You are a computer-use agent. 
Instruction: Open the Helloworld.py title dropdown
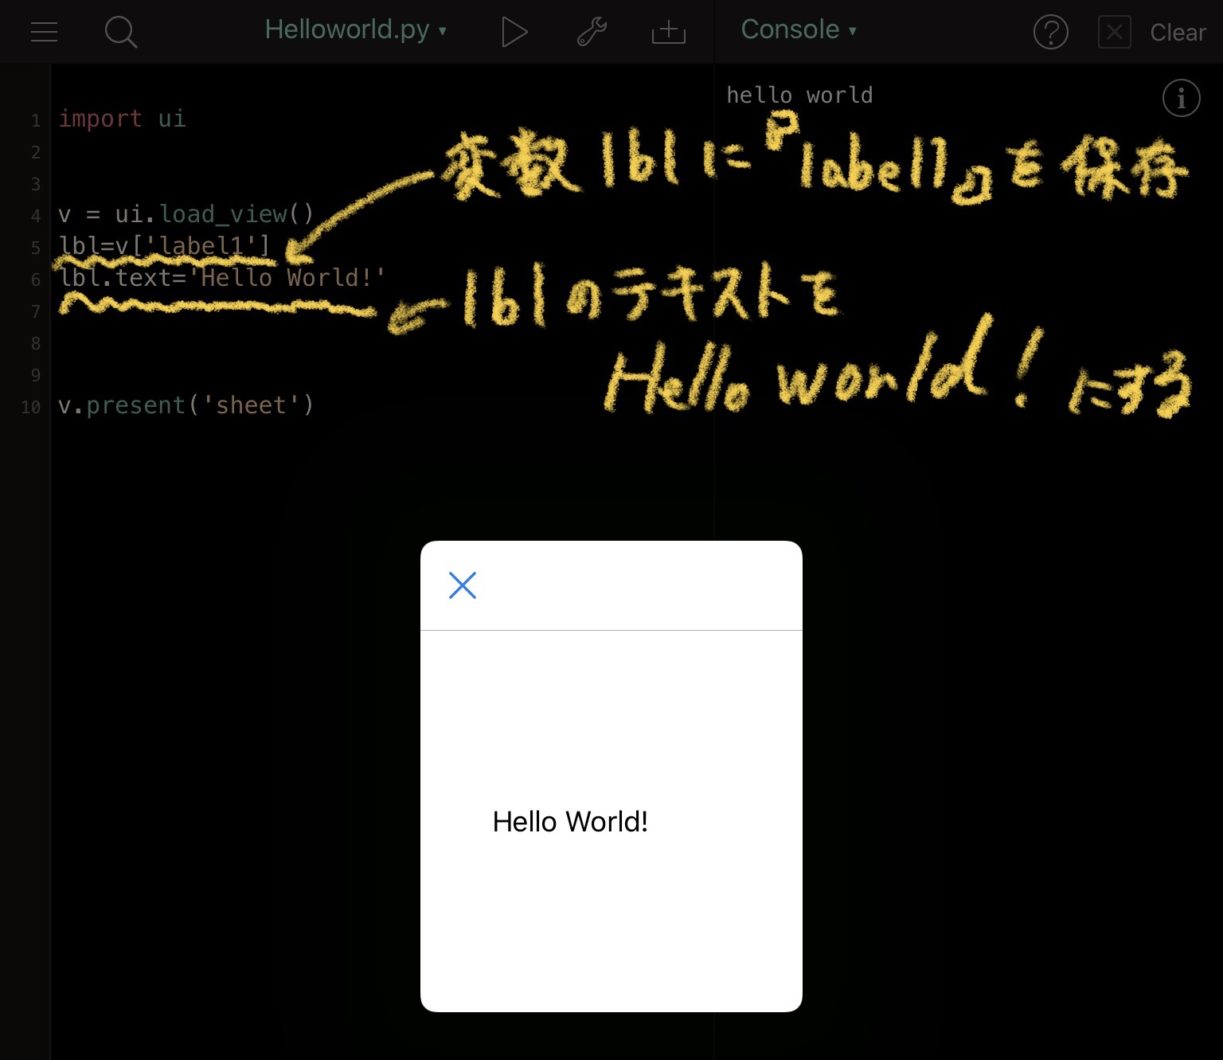point(441,31)
